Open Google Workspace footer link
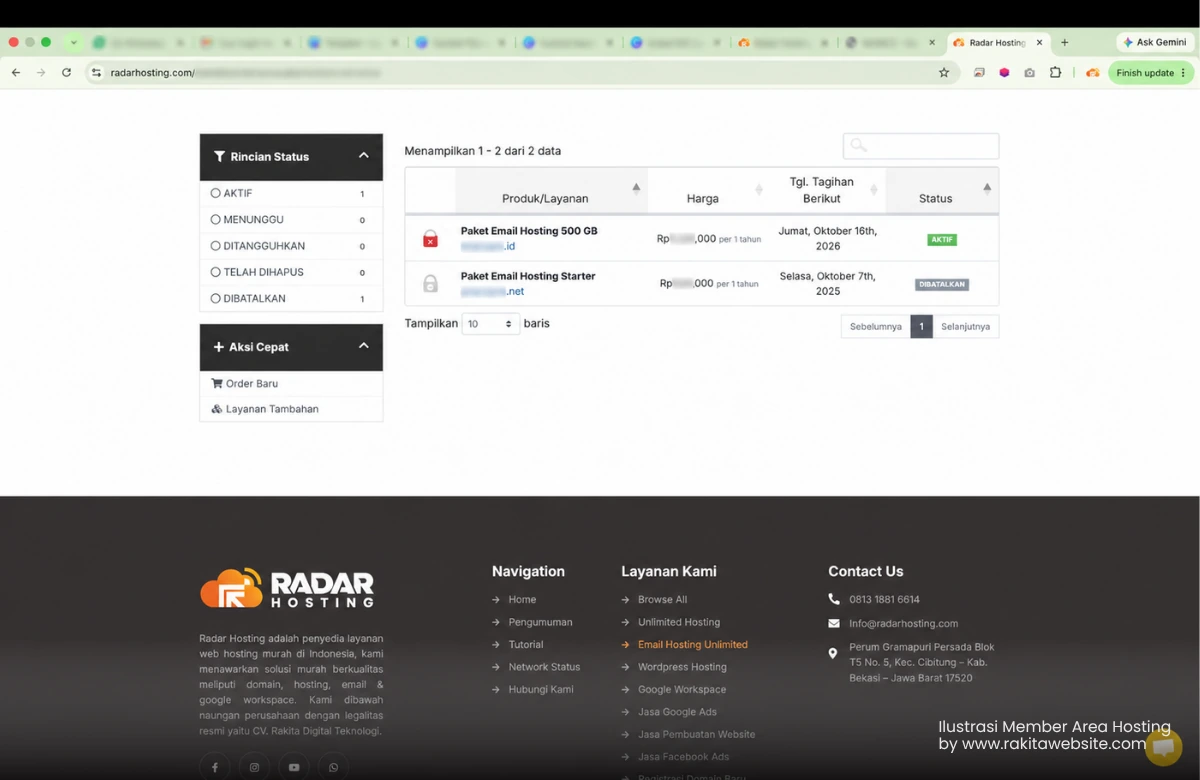1200x780 pixels. (682, 689)
